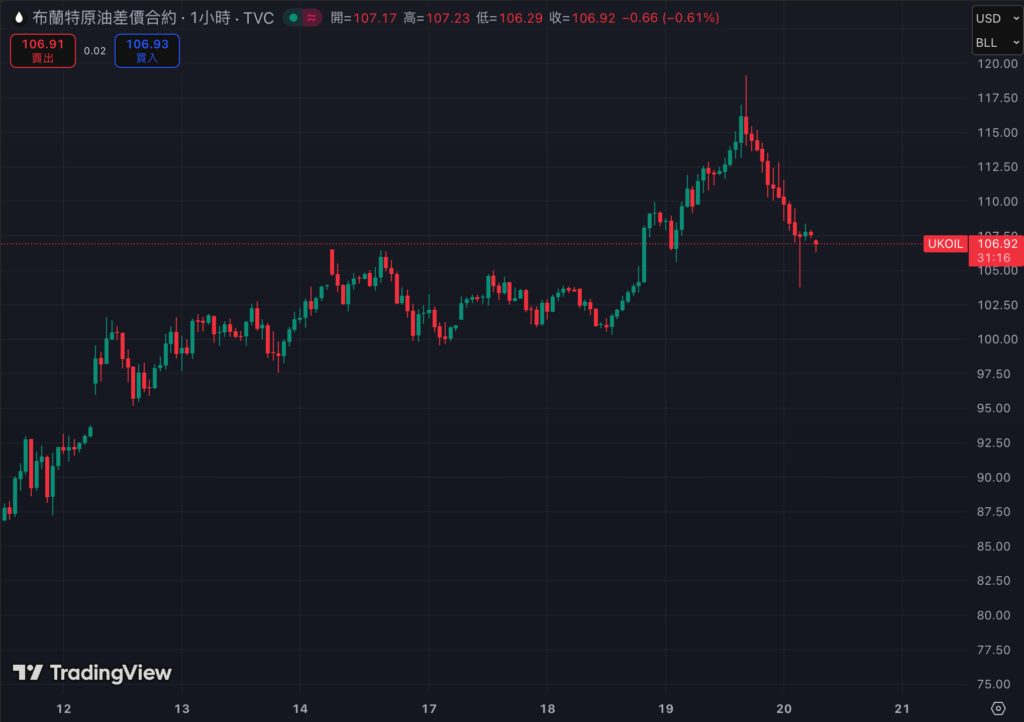Click the date 20 on time axis
This screenshot has height=722, width=1024.
[784, 708]
